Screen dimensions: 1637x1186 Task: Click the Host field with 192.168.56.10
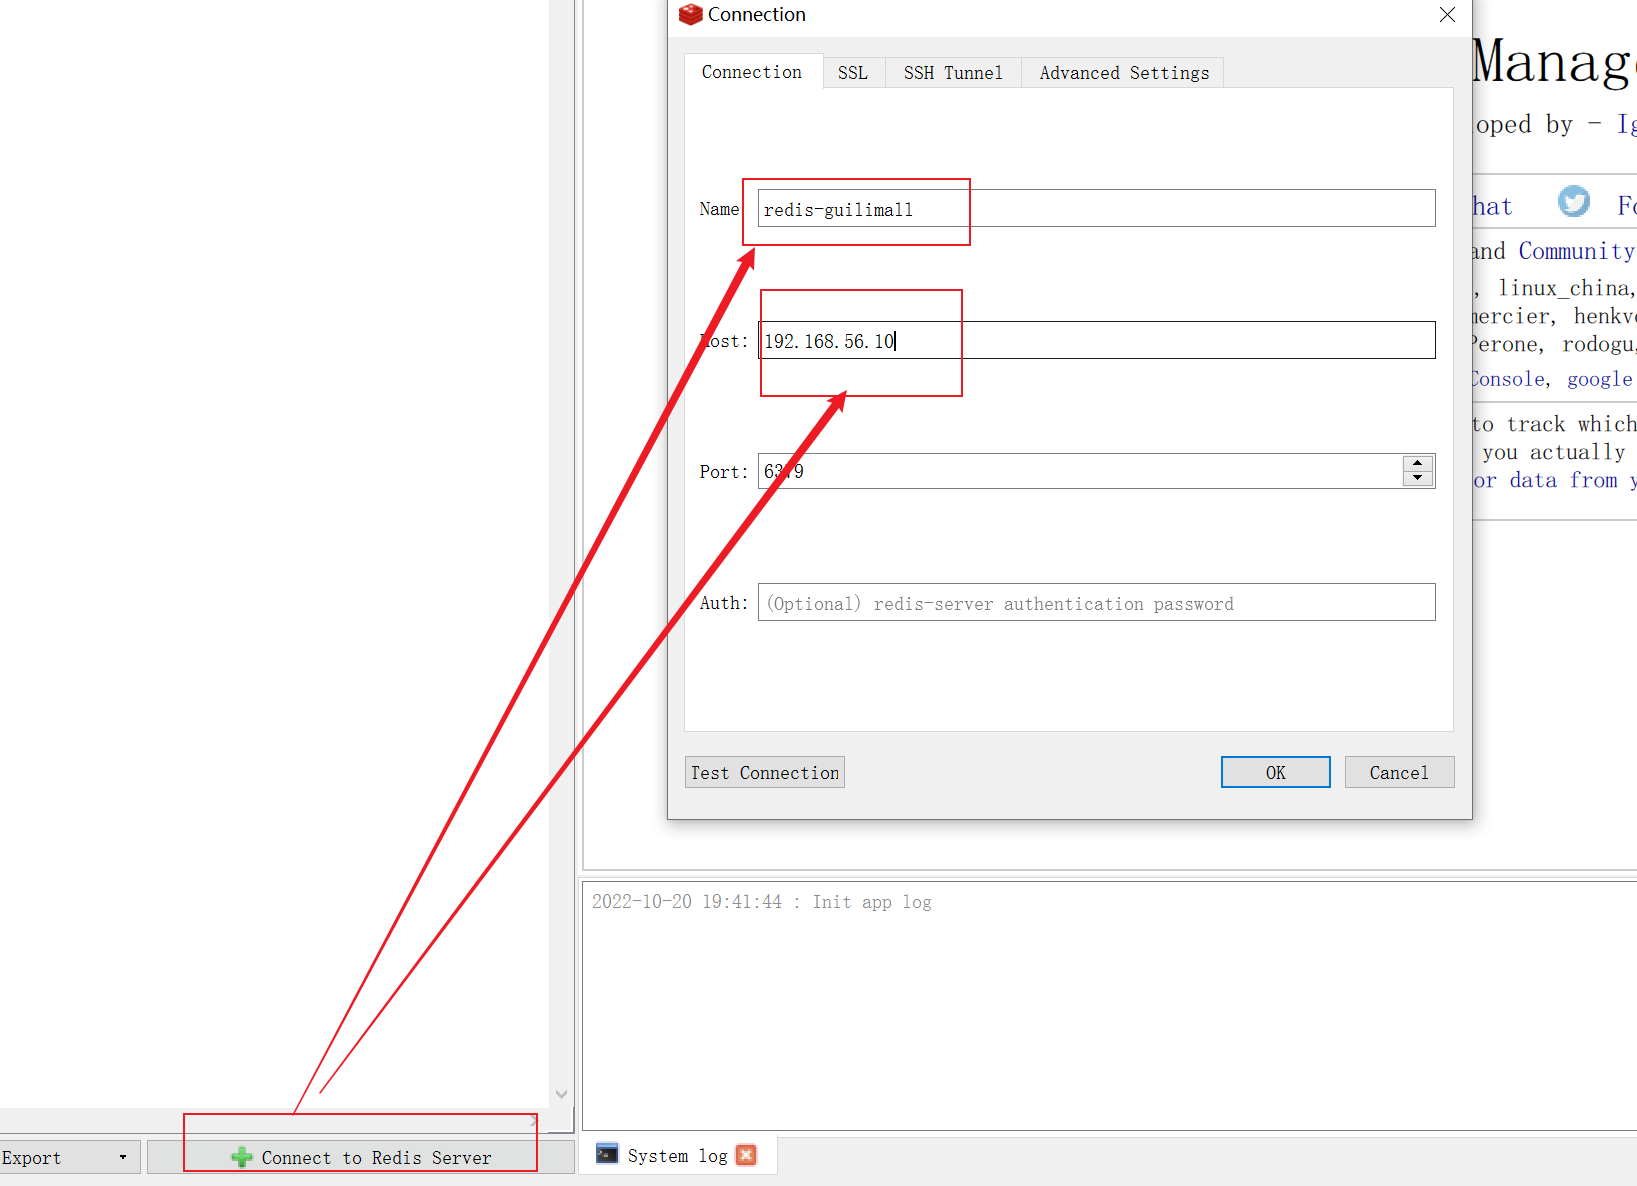tap(1096, 340)
